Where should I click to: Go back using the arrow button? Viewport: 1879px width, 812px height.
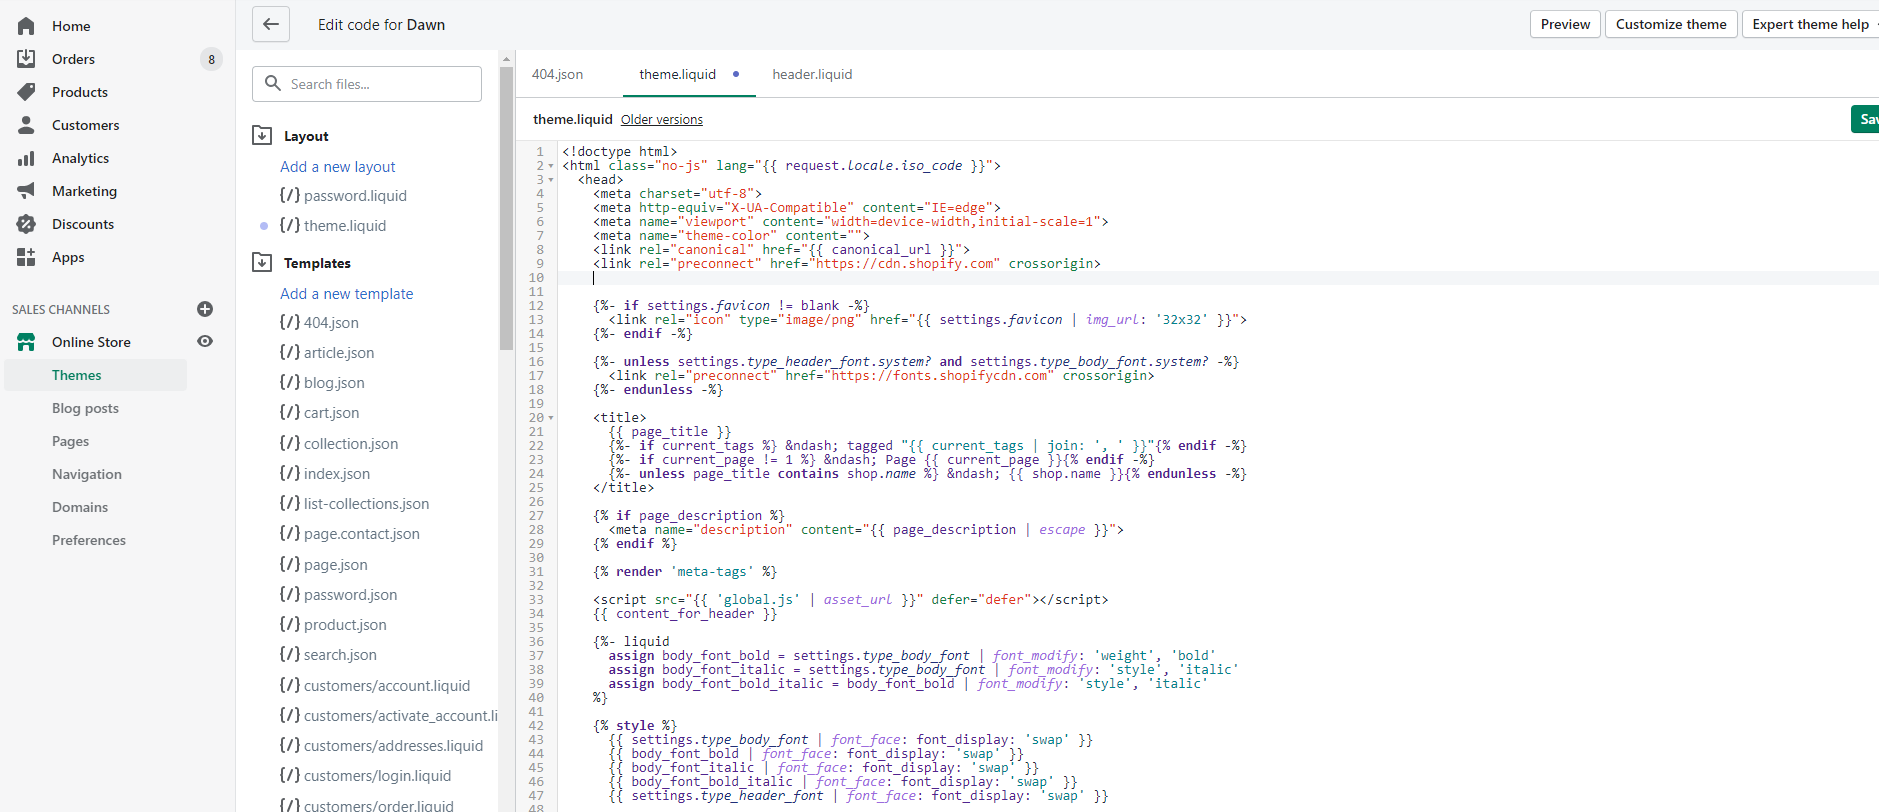click(x=271, y=24)
